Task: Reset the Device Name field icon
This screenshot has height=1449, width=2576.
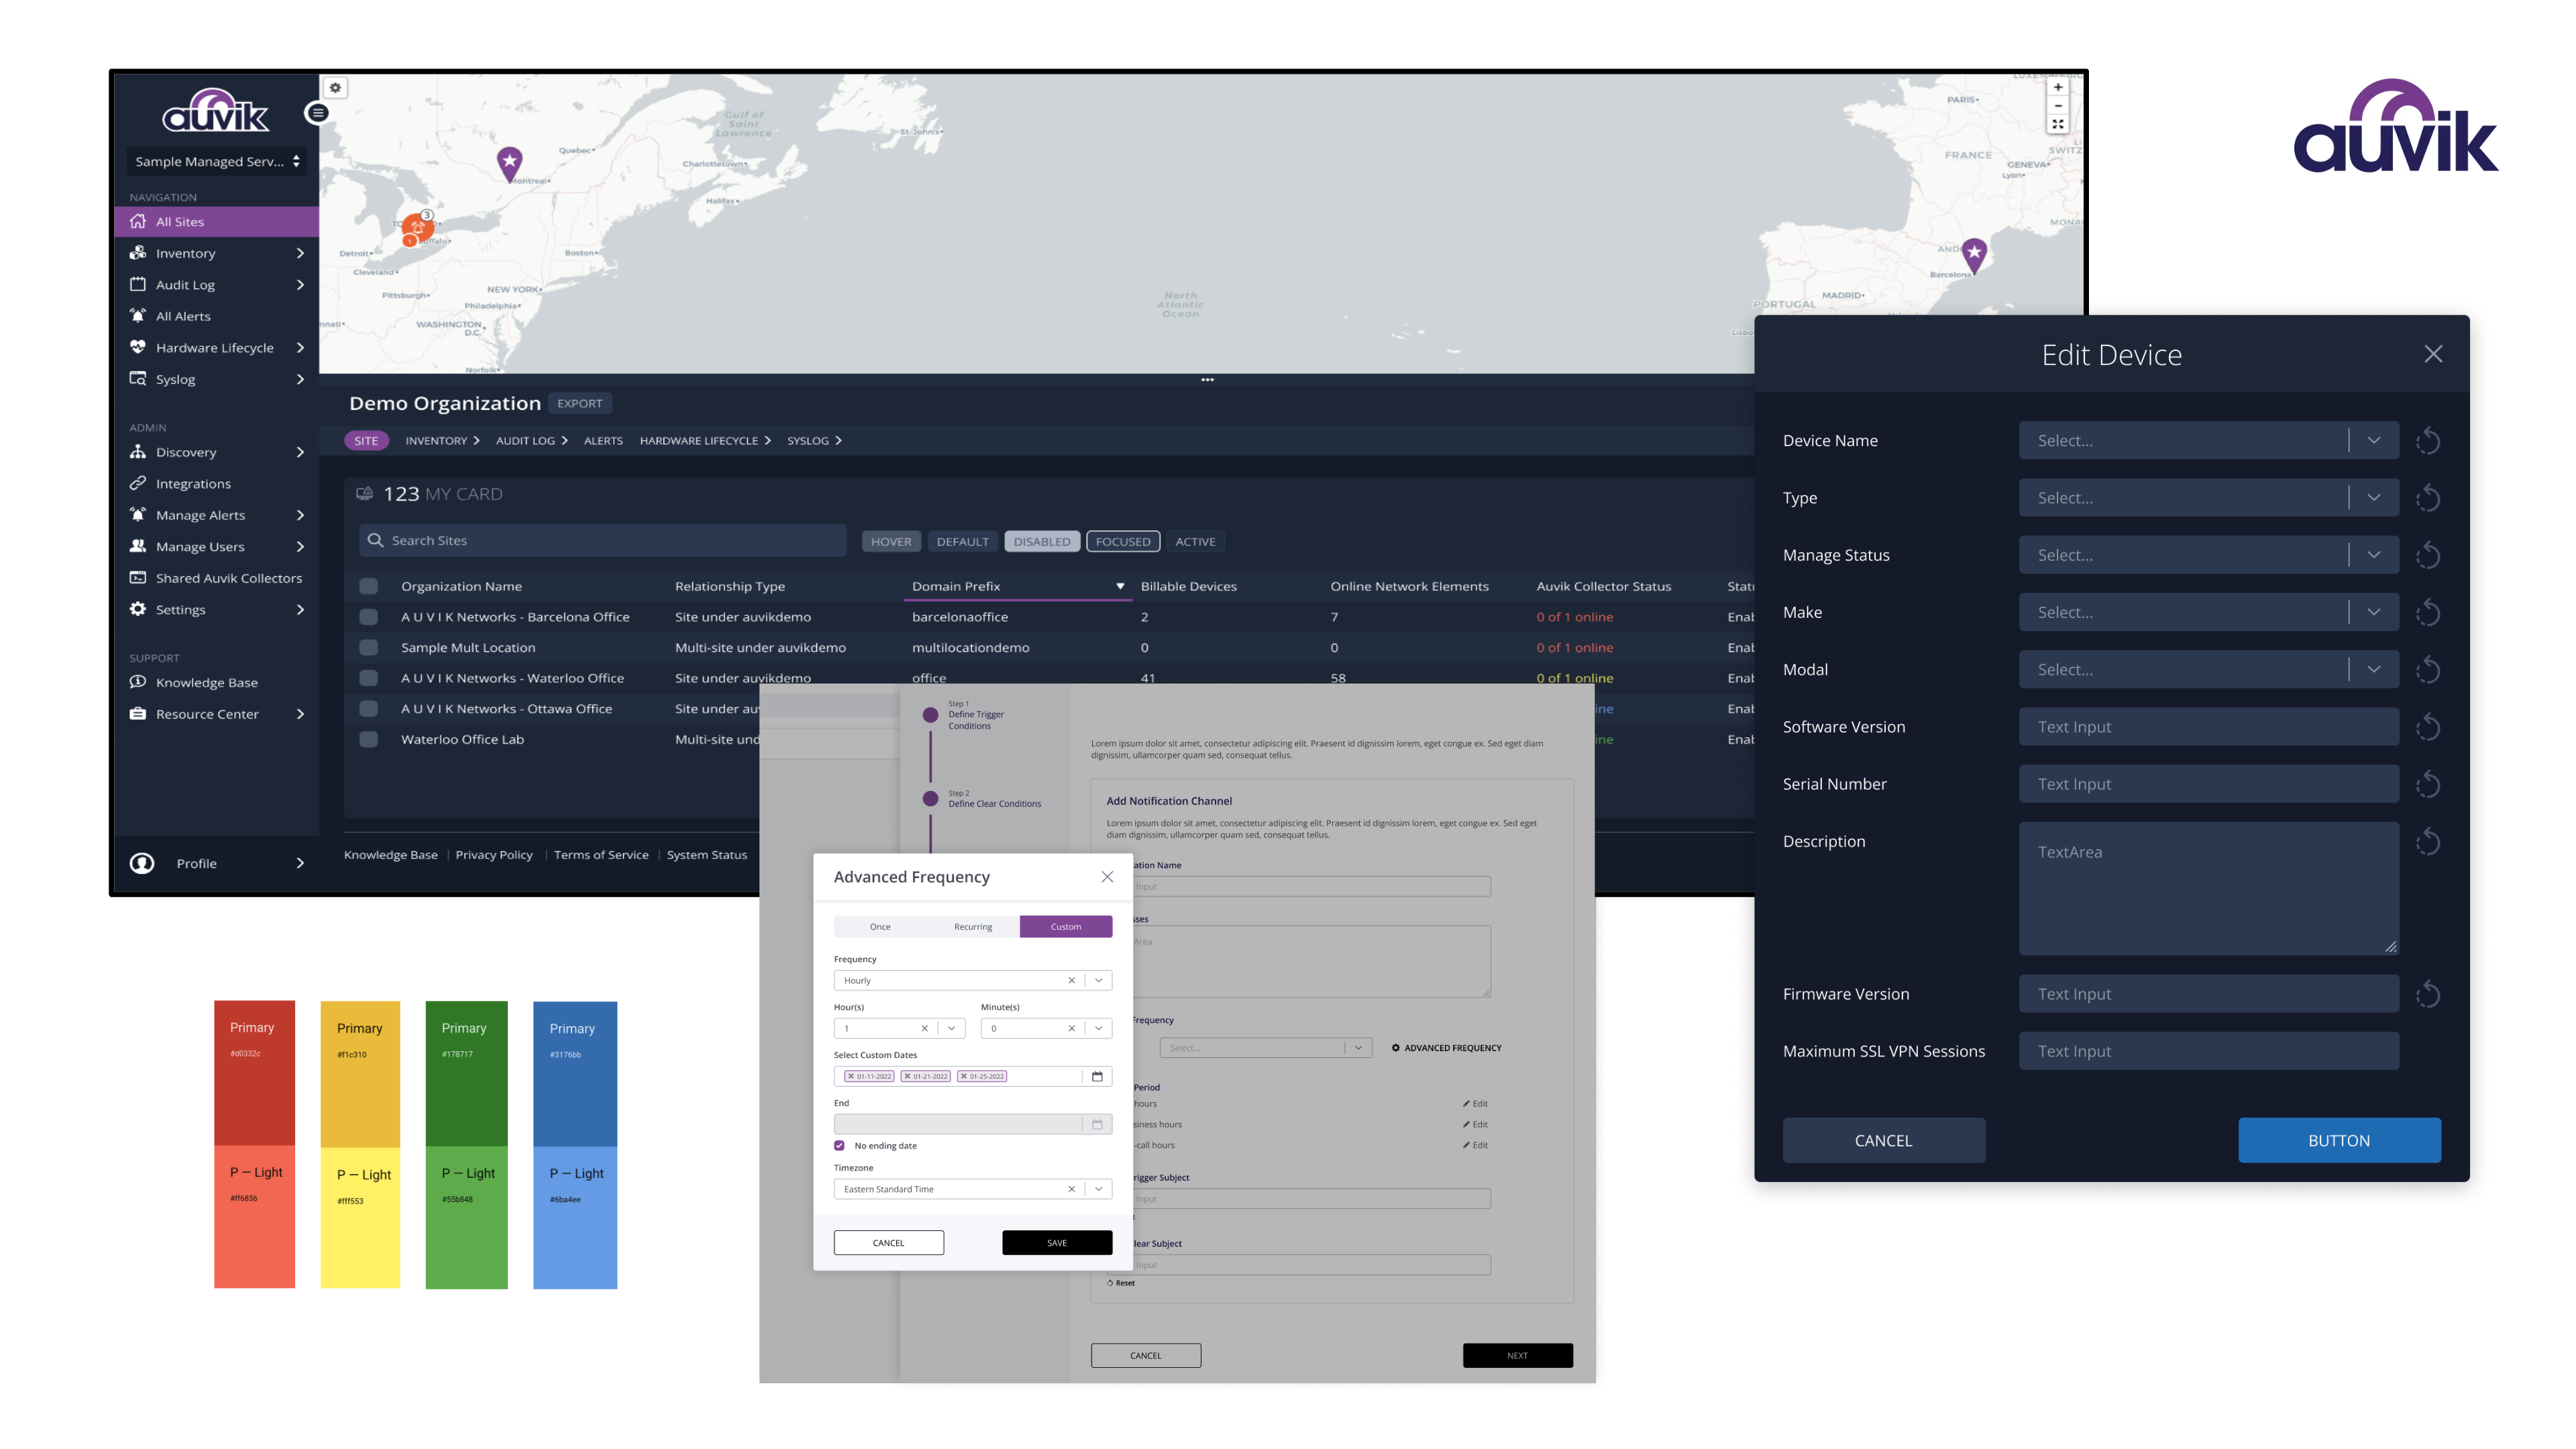Action: tap(2428, 441)
